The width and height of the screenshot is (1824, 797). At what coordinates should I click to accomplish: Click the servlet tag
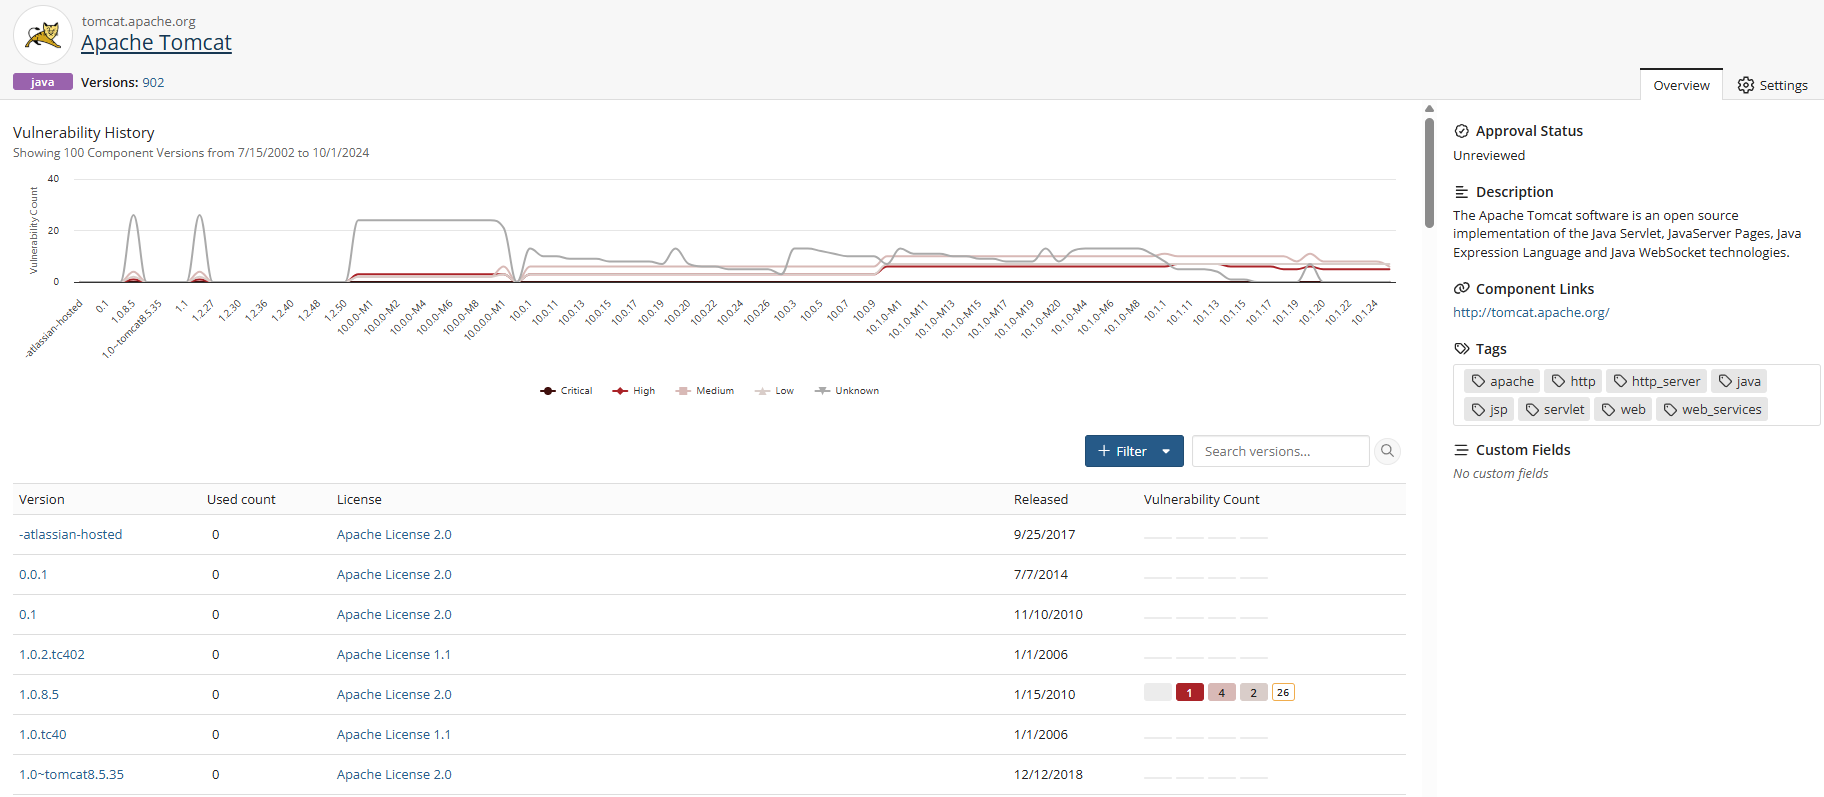coord(1554,409)
